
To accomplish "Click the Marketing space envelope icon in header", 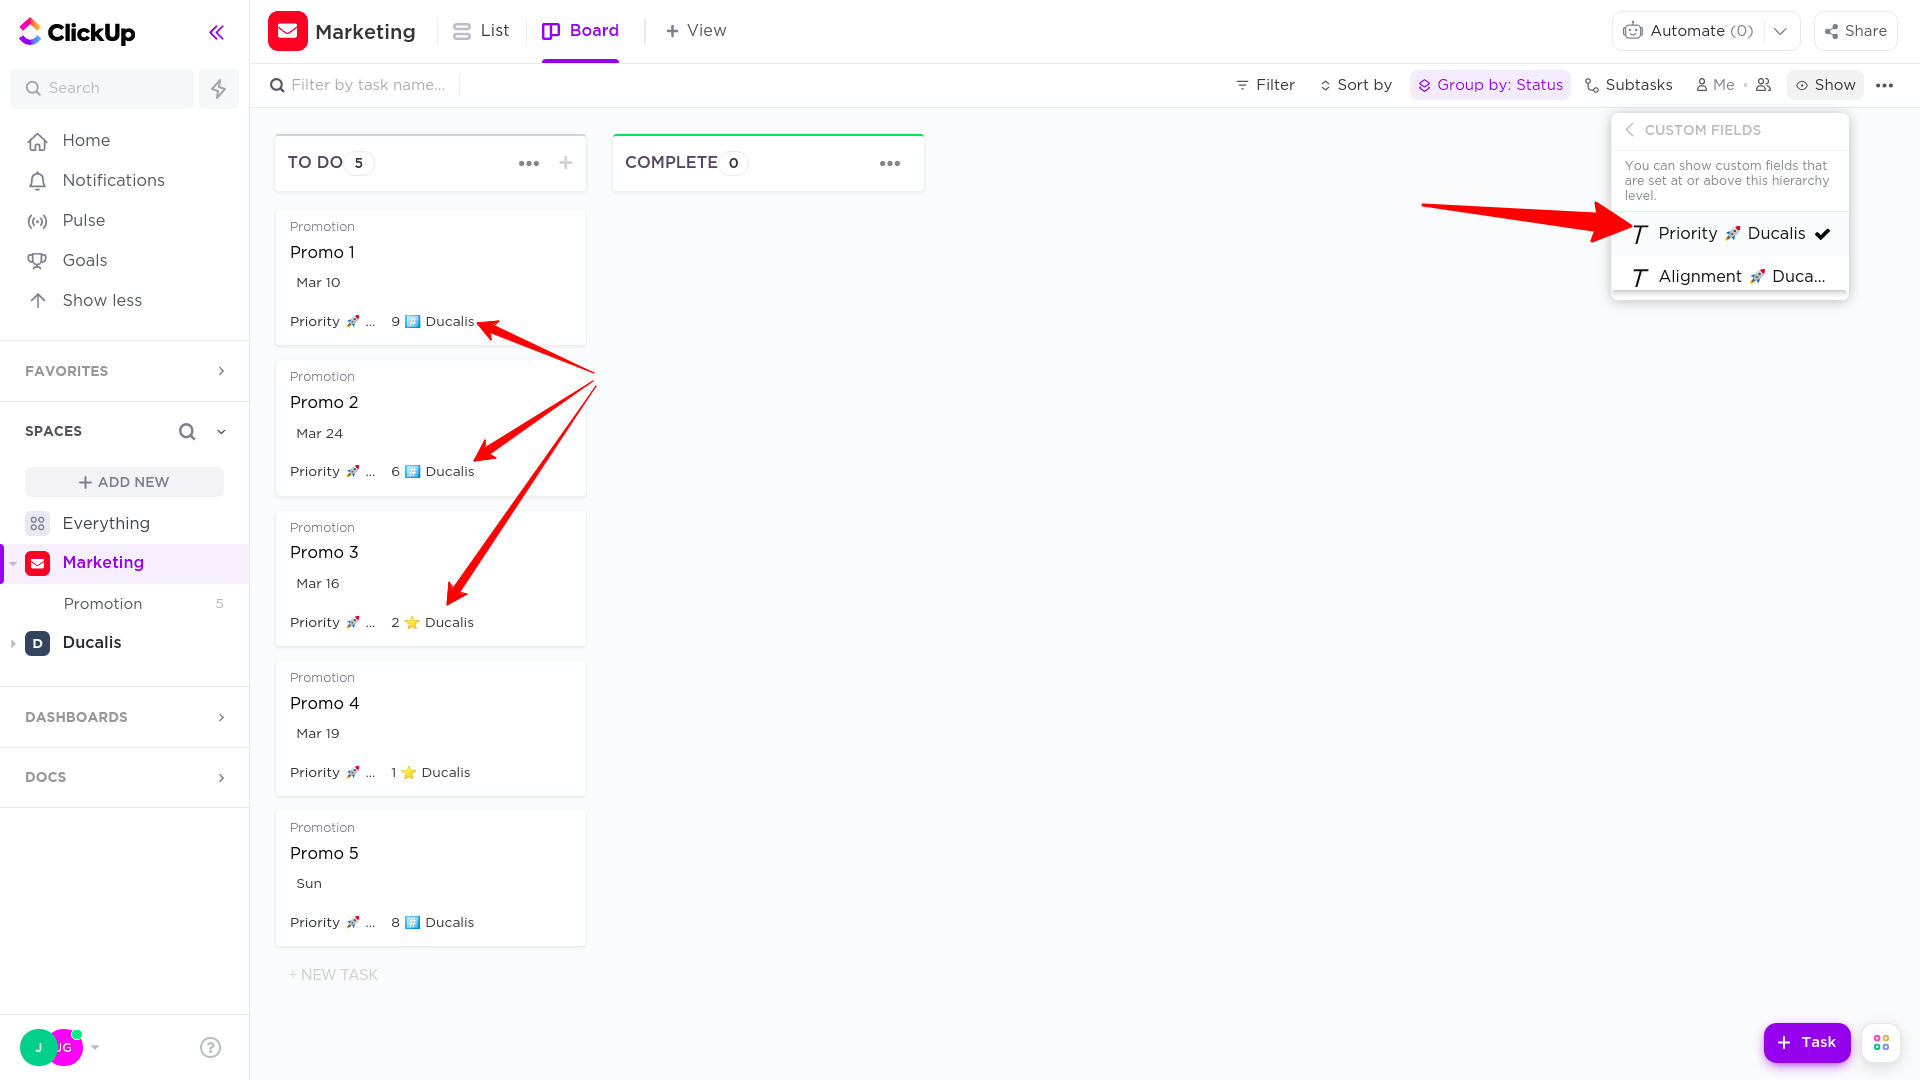I will 288,31.
